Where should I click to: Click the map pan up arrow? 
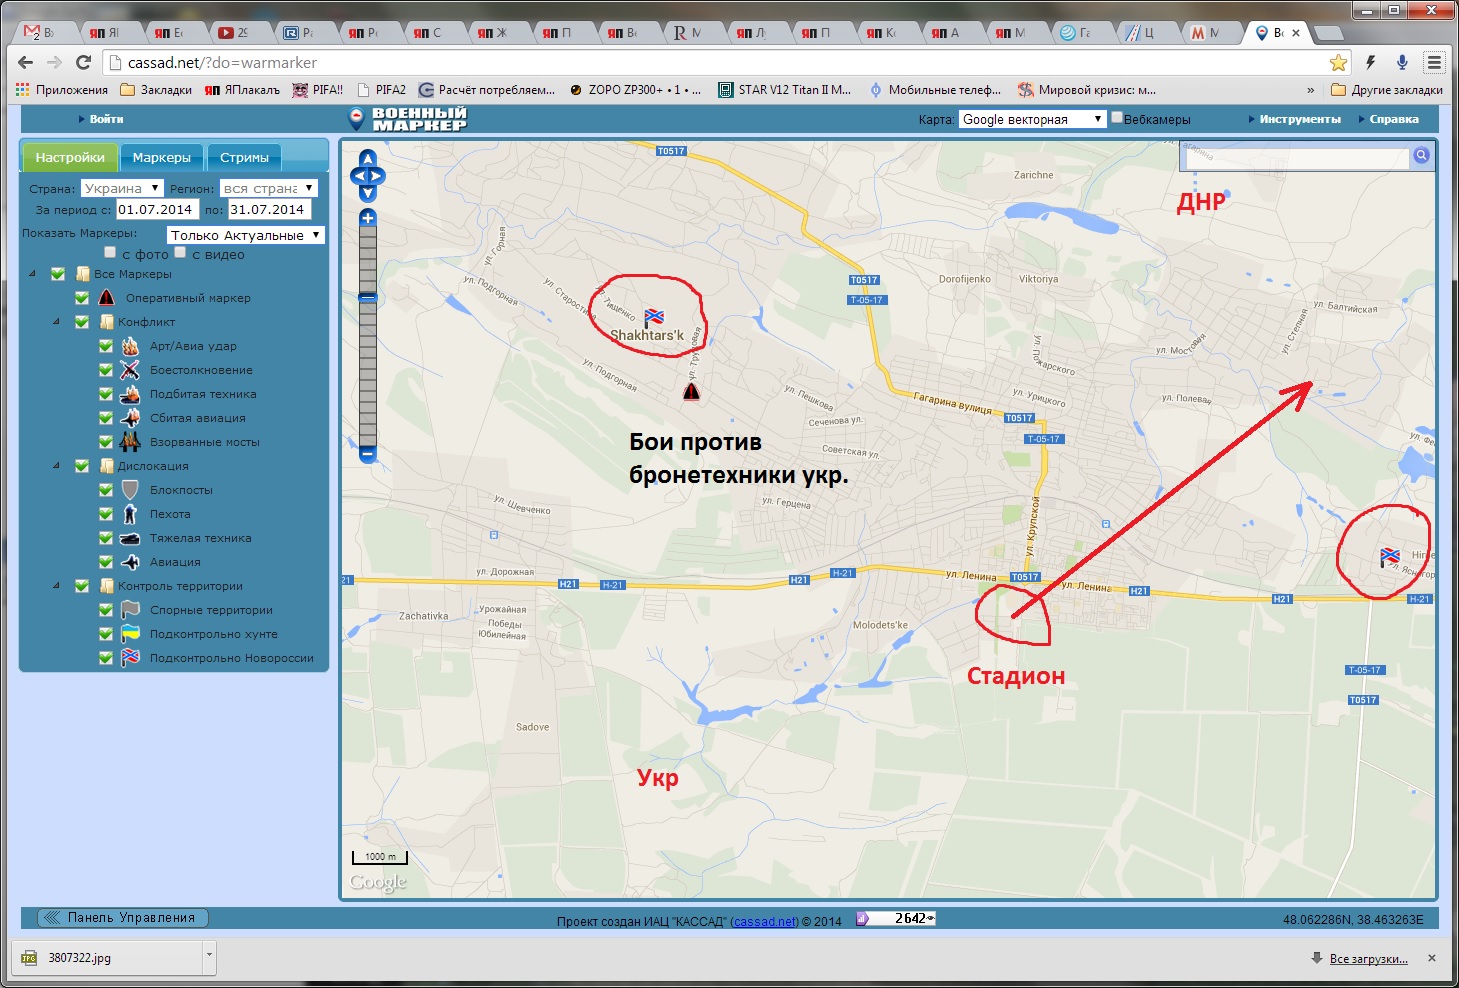tap(368, 159)
